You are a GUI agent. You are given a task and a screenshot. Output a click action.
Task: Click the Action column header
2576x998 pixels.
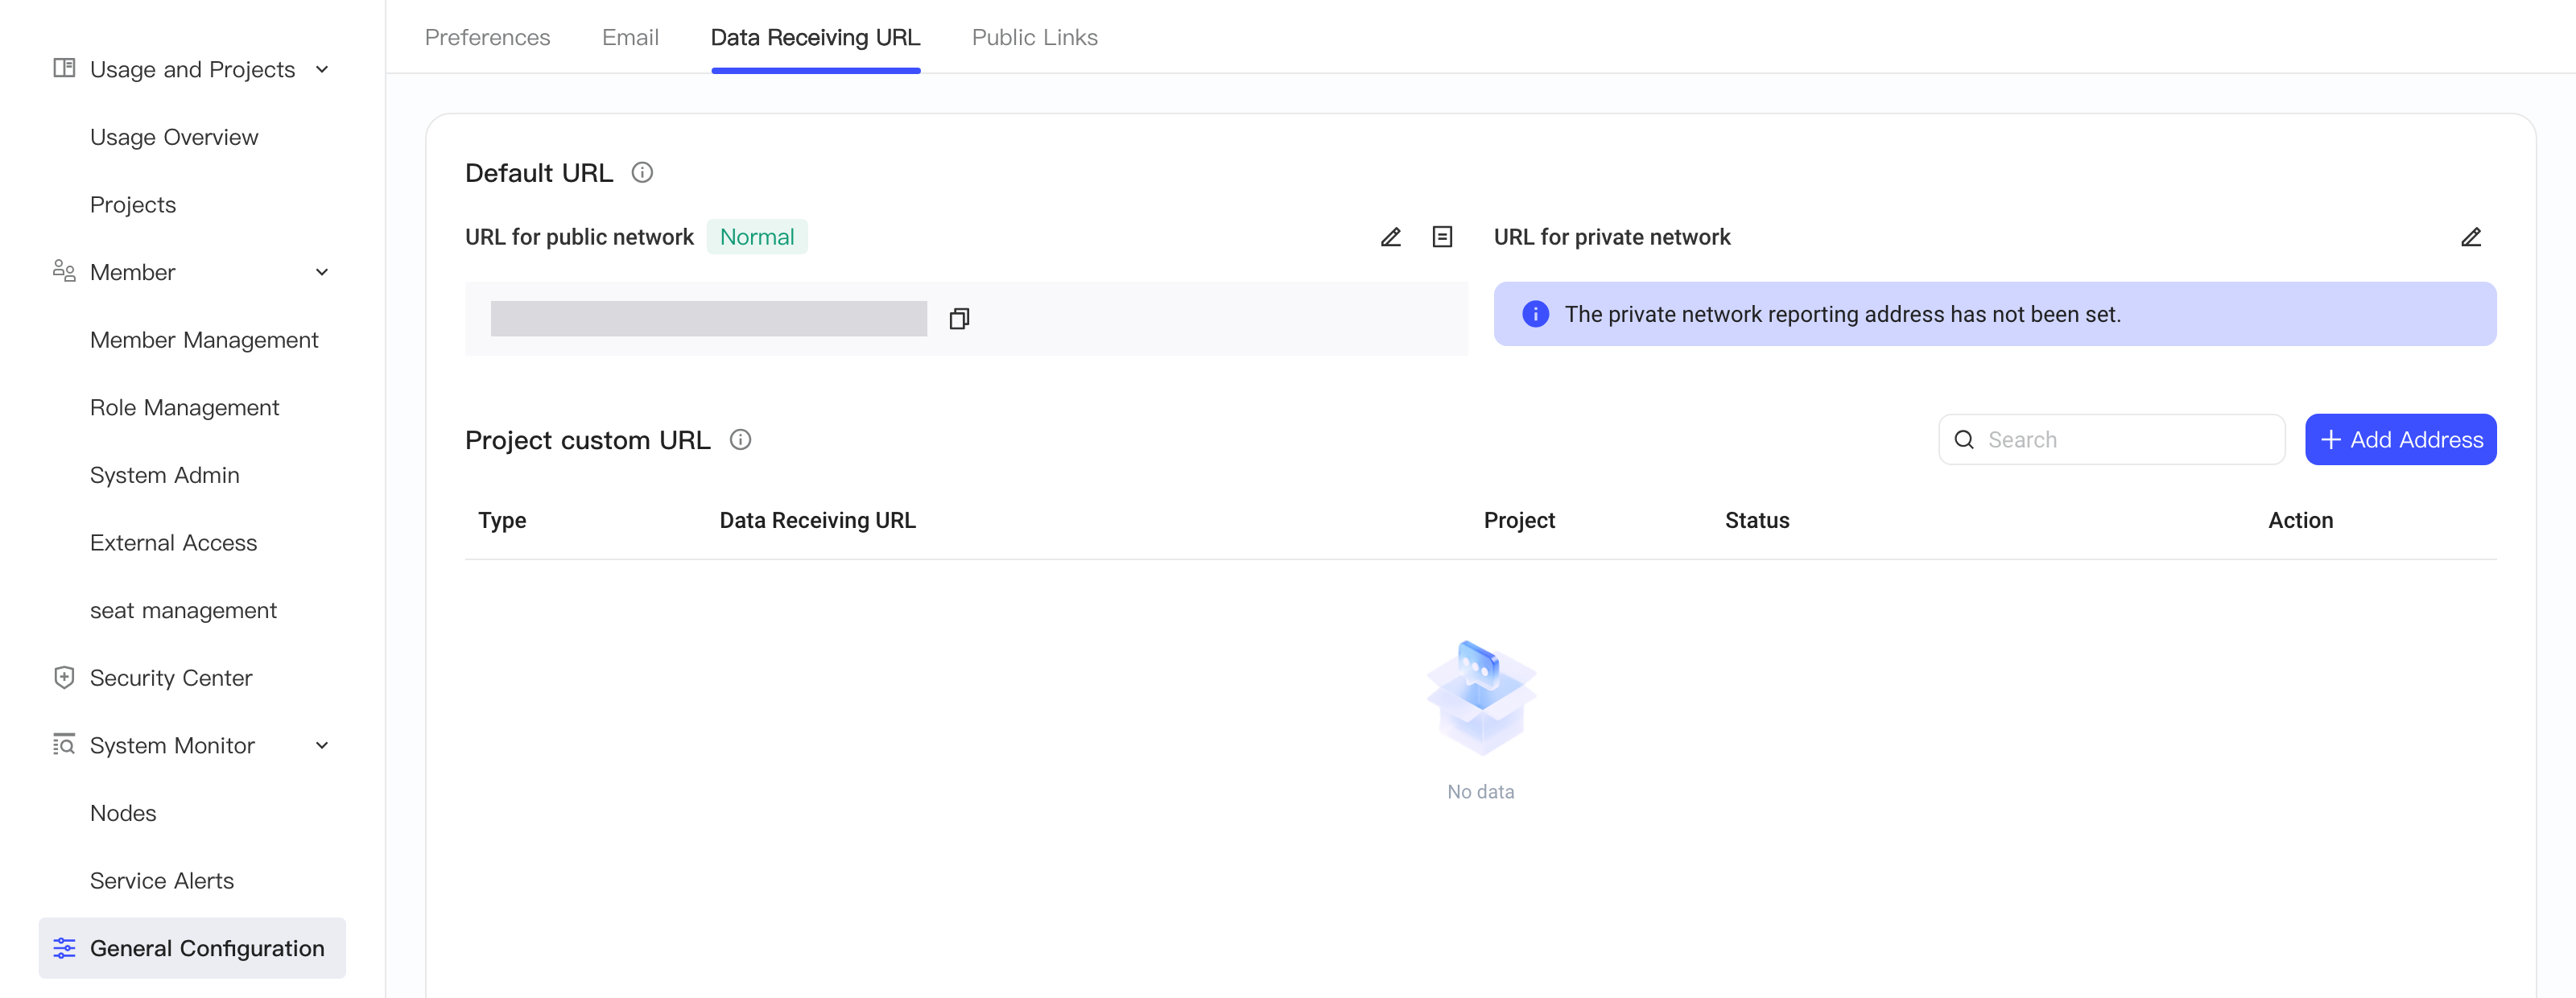[x=2300, y=521]
